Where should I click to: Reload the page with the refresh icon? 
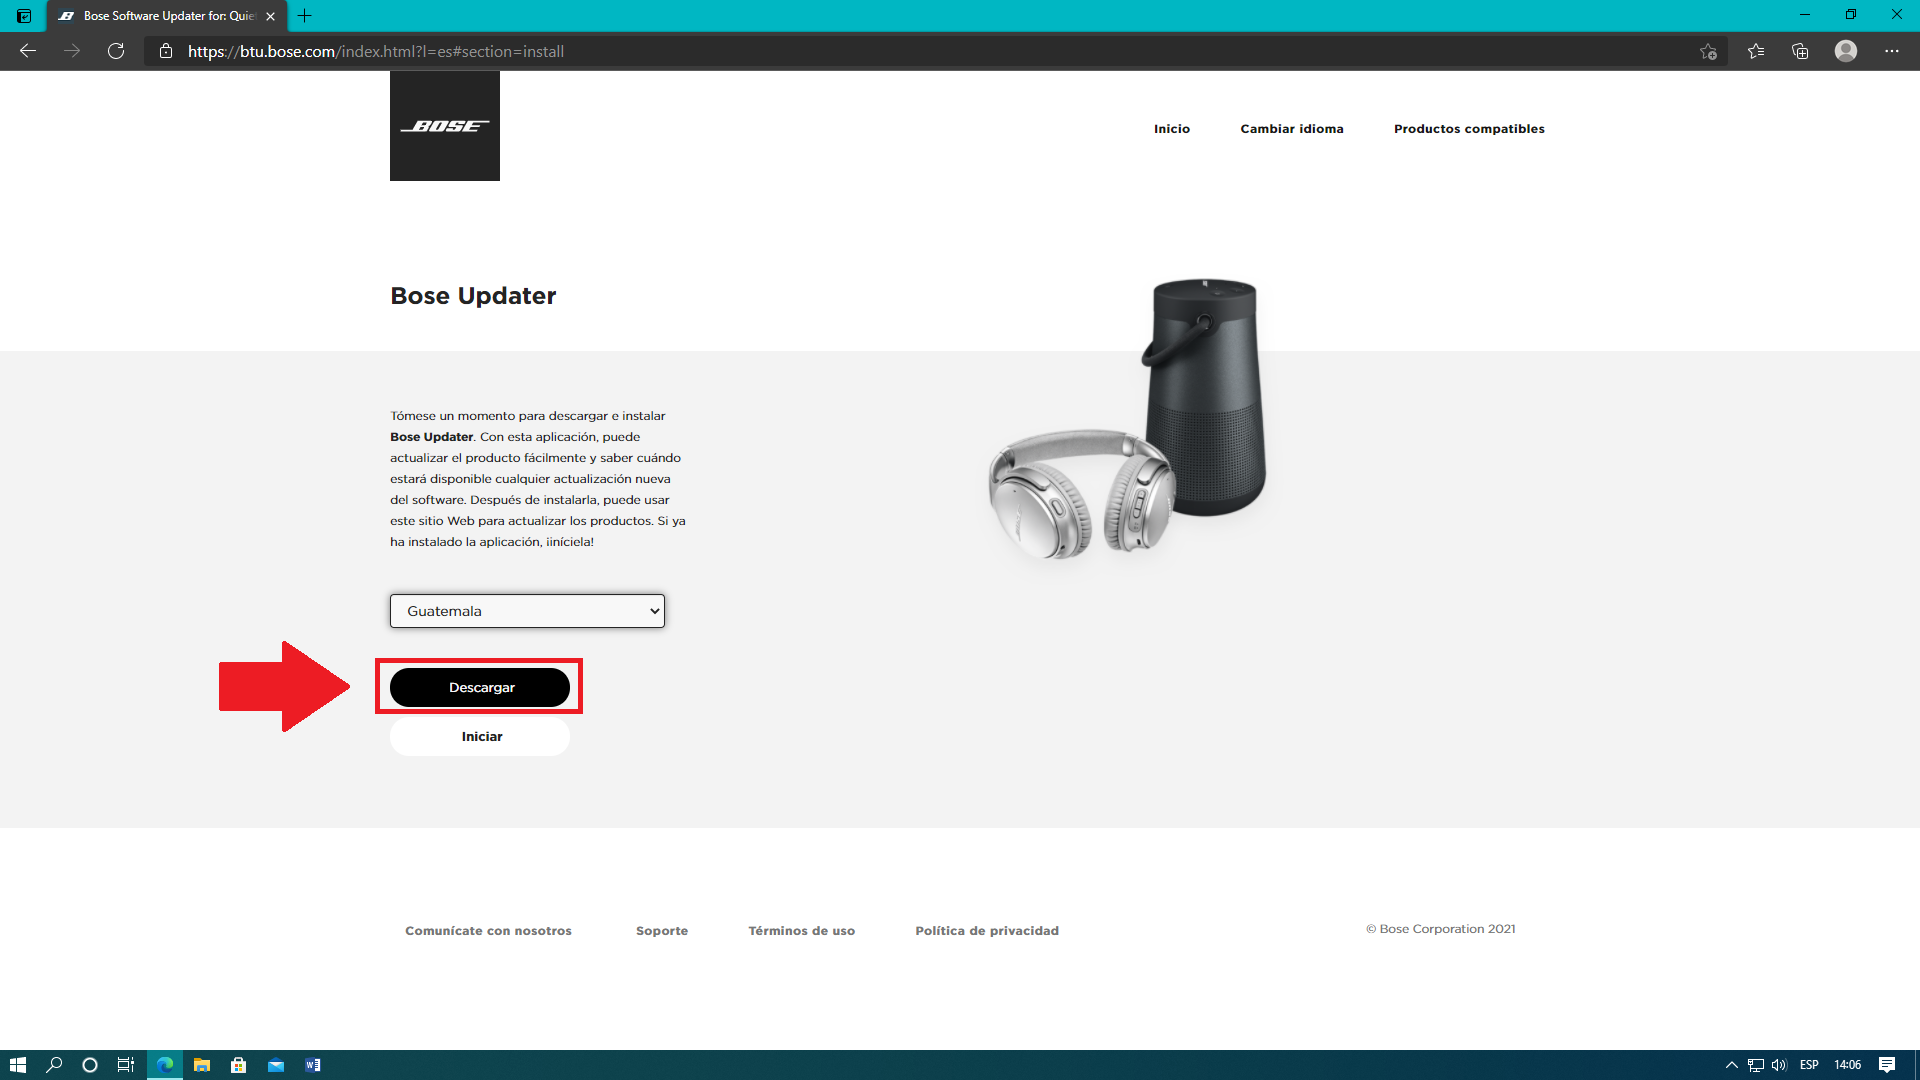pyautogui.click(x=116, y=51)
